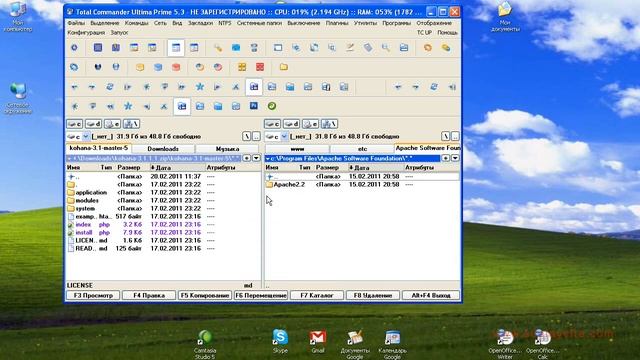Go to parent directory in the right panel
640x360 pixels.
pyautogui.click(x=455, y=136)
